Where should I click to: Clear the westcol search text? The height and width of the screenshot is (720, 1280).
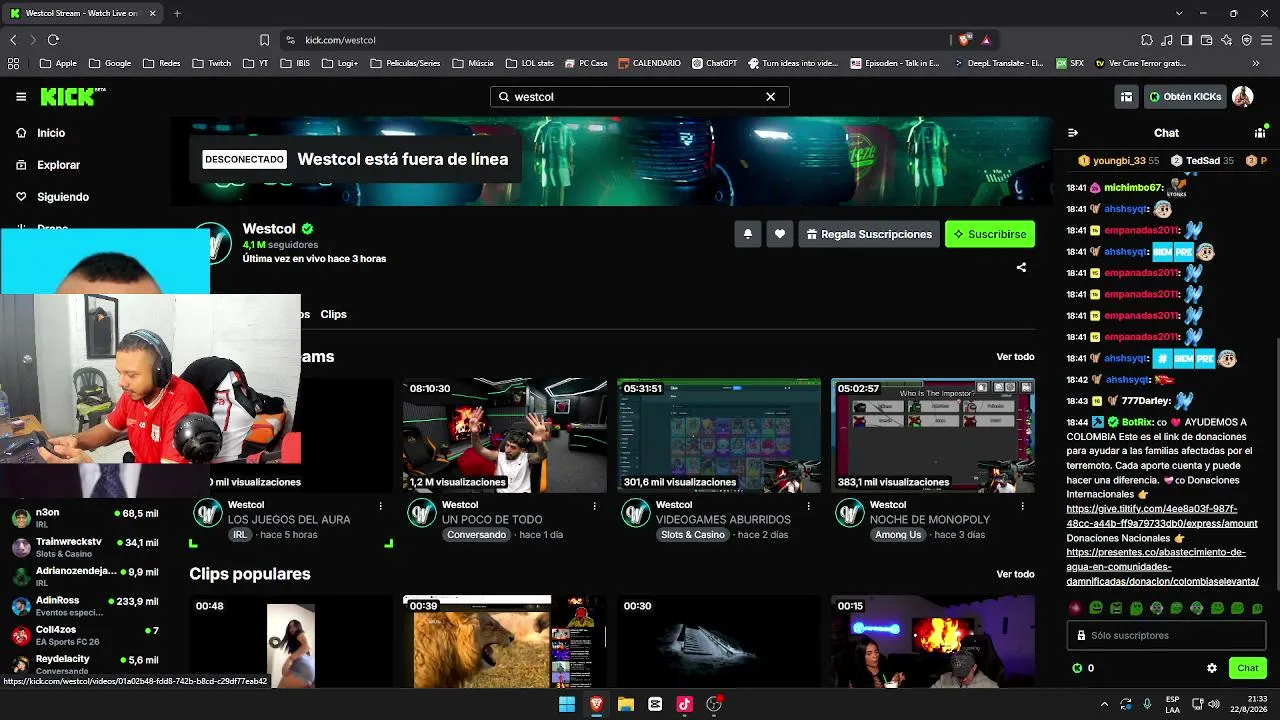pos(770,97)
